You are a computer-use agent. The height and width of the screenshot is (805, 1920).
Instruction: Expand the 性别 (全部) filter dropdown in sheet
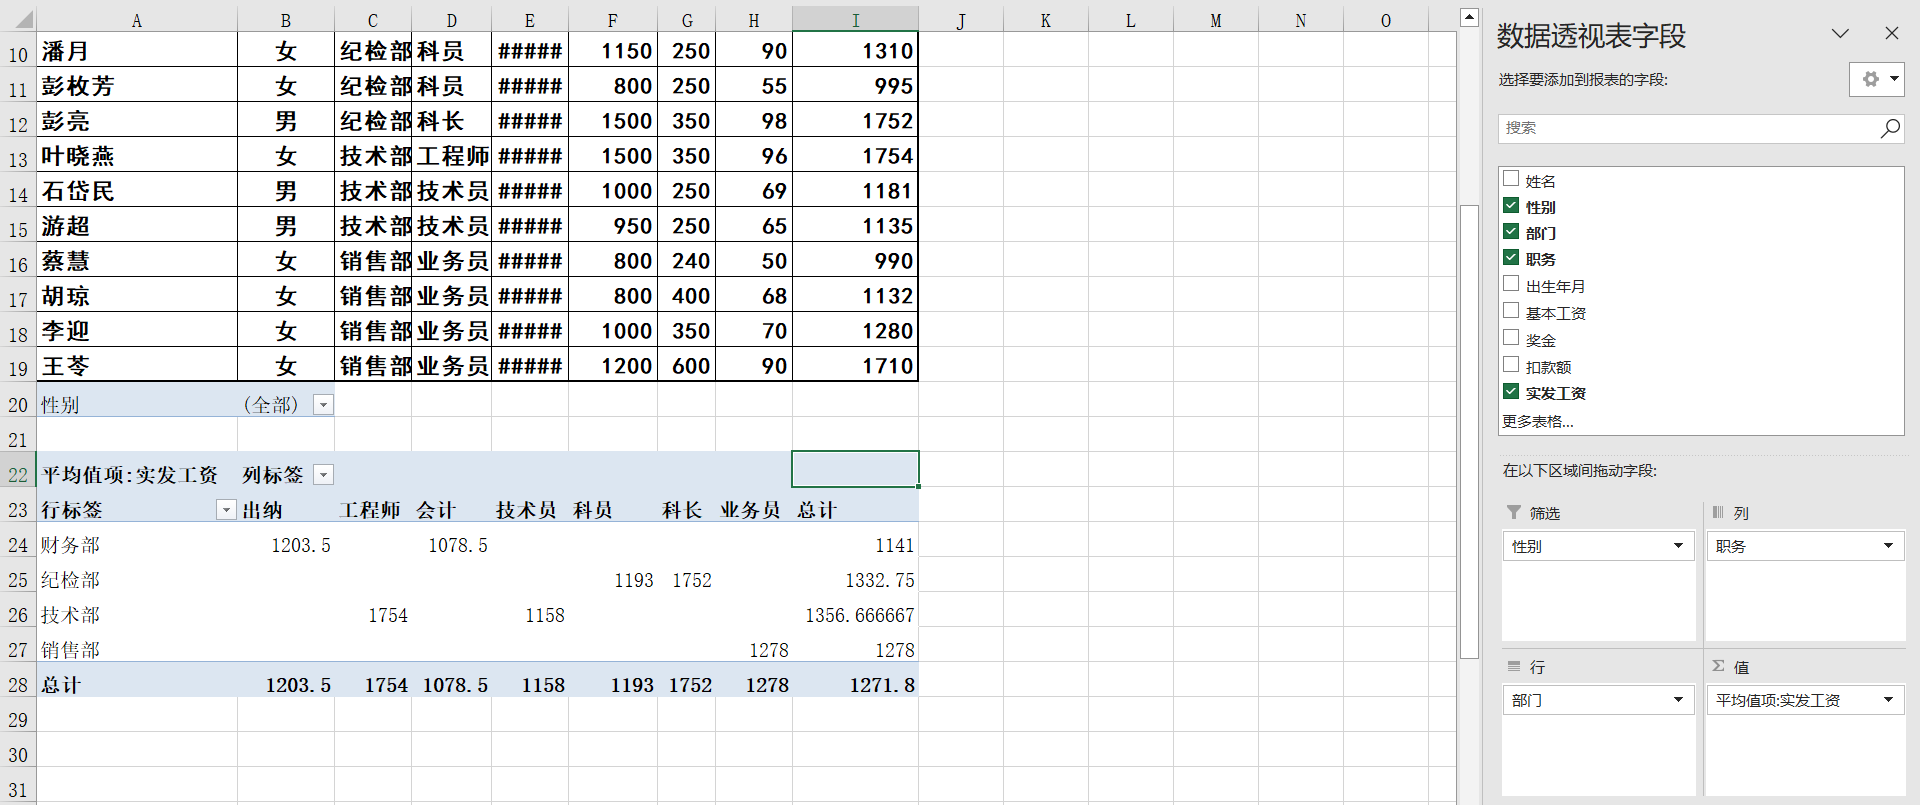(x=323, y=405)
